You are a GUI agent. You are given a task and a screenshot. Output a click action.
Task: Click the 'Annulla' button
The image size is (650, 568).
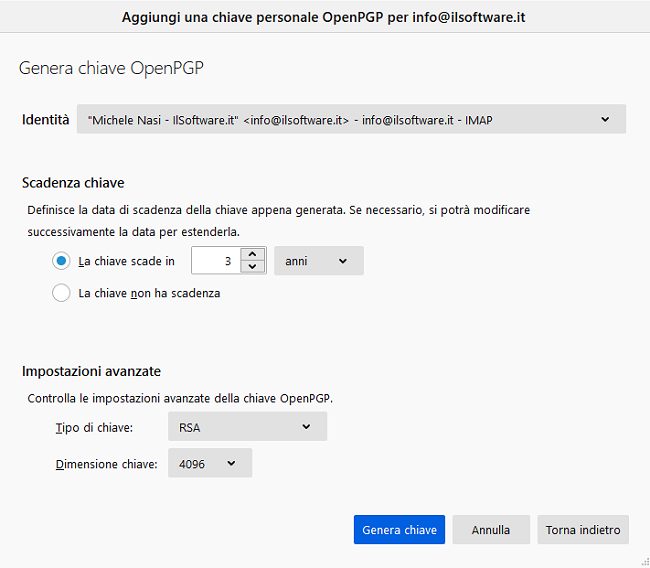coord(491,529)
